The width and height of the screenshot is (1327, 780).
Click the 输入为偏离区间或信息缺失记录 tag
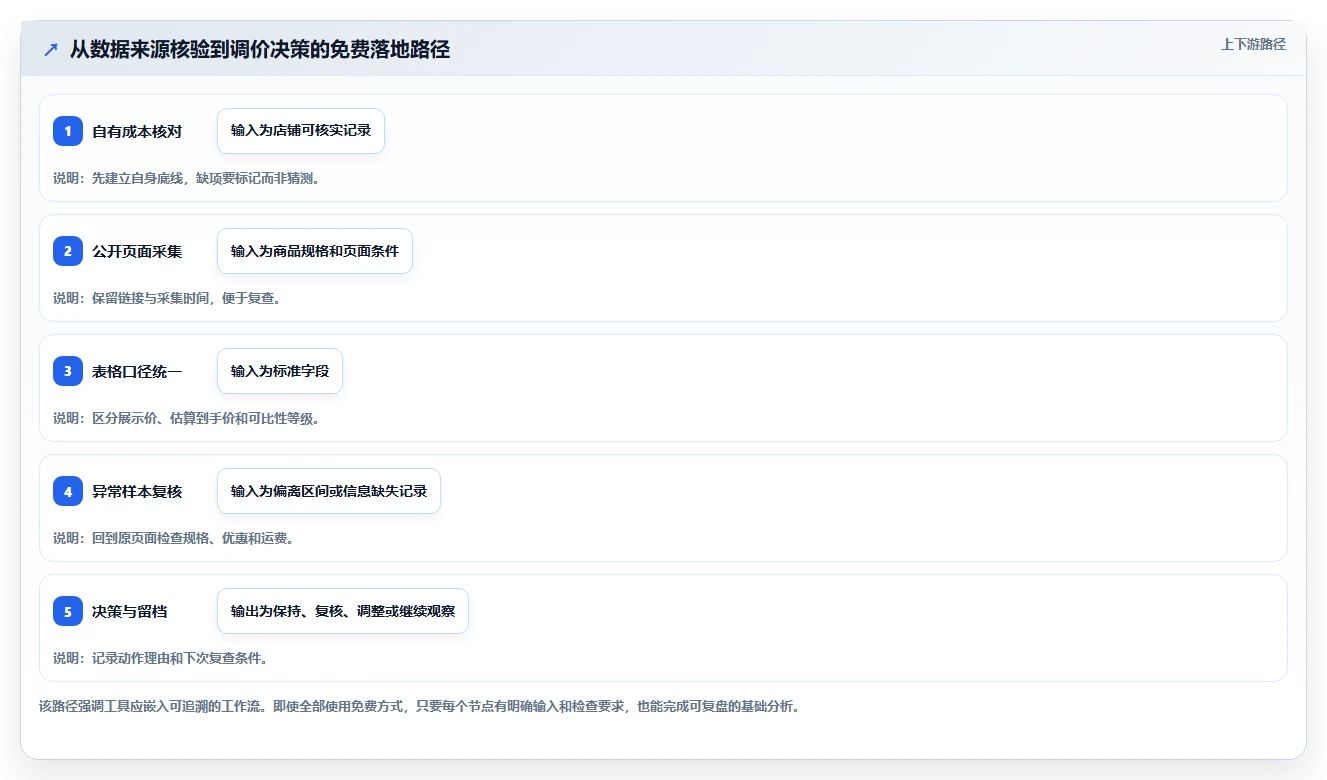(x=329, y=491)
